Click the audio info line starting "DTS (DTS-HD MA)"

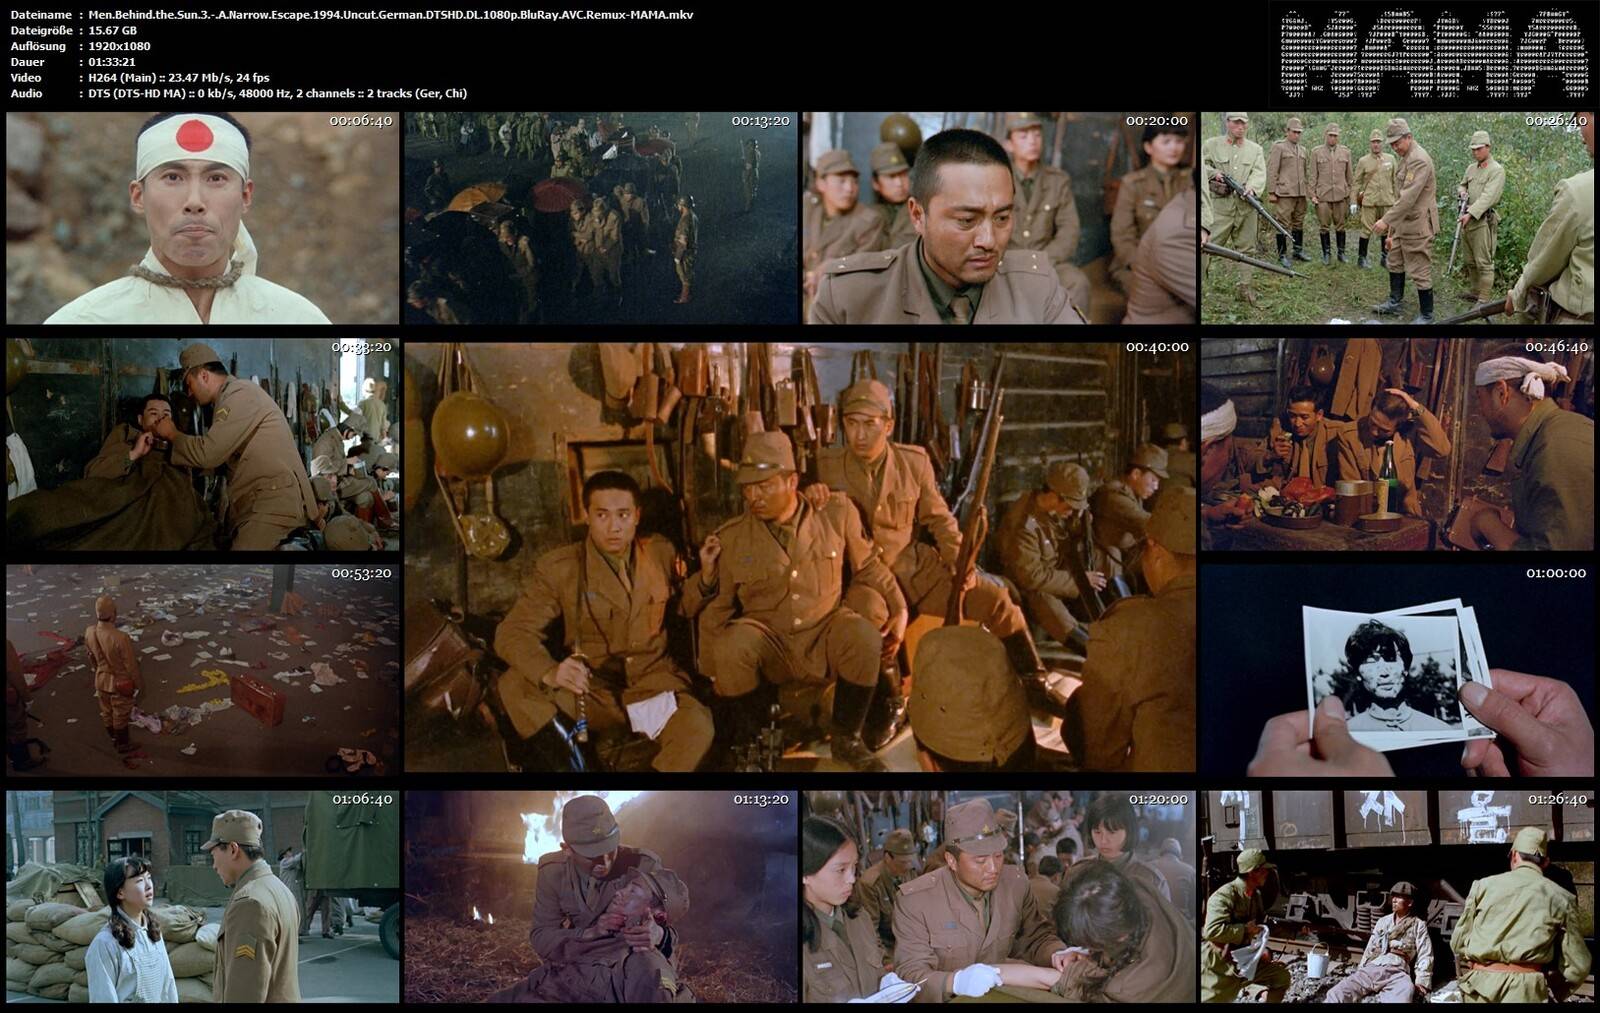pyautogui.click(x=277, y=93)
